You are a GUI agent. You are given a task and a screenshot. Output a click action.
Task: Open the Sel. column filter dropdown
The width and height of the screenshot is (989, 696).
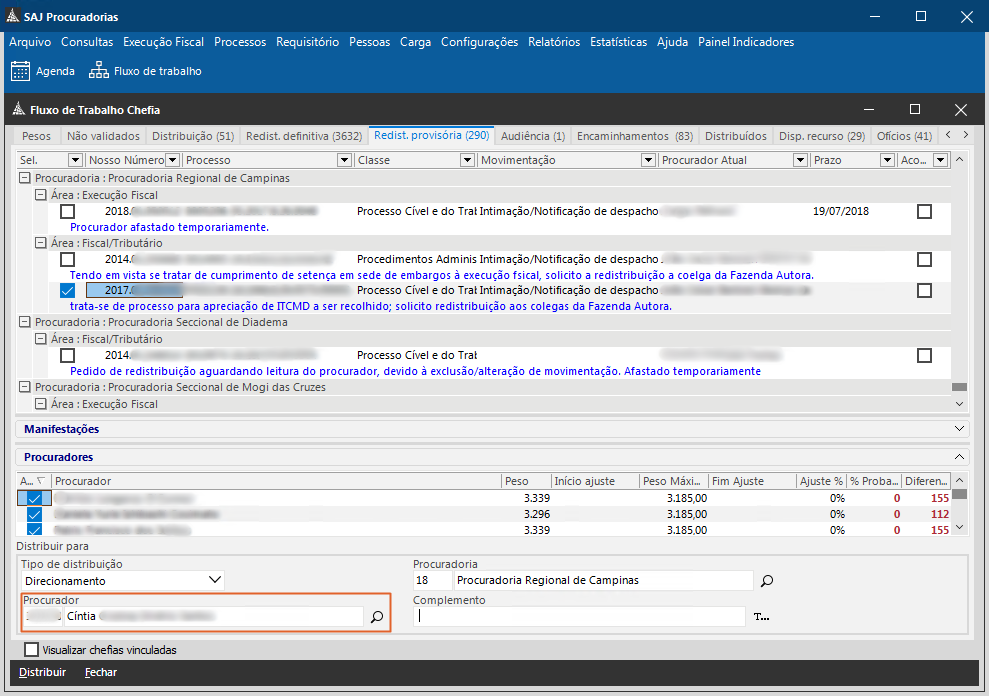(x=75, y=160)
